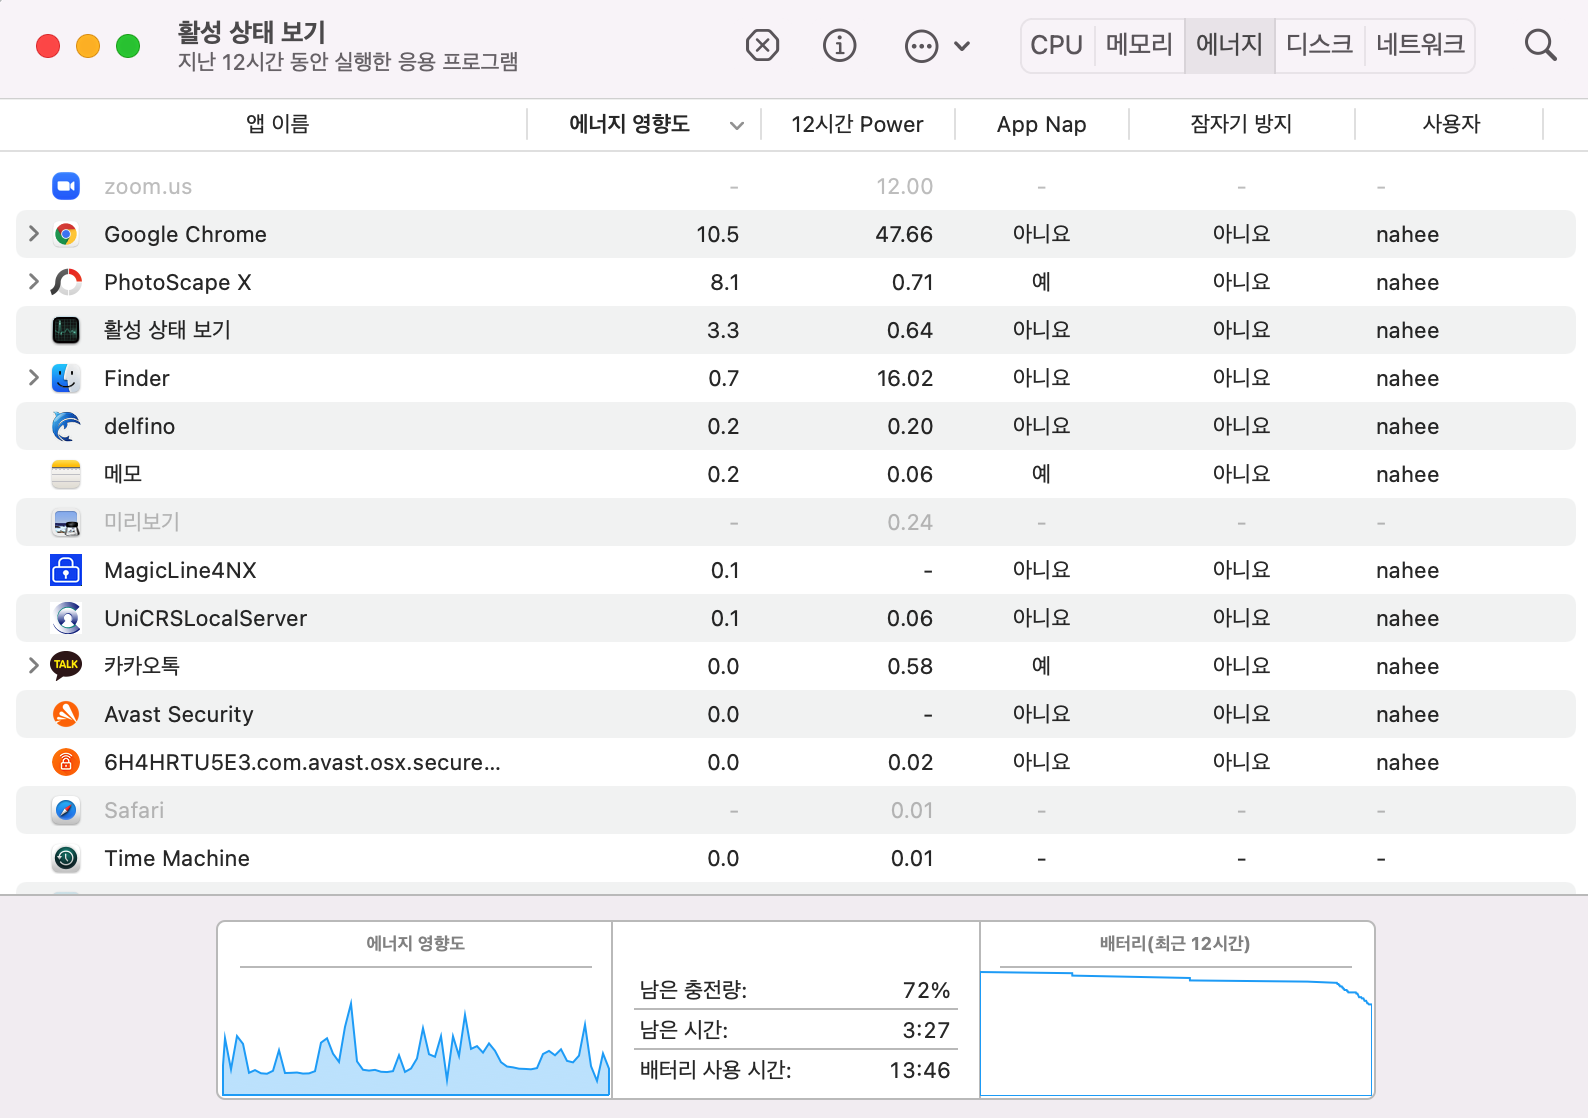1588x1118 pixels.
Task: Click zoom.us power value 12.00
Action: point(904,186)
